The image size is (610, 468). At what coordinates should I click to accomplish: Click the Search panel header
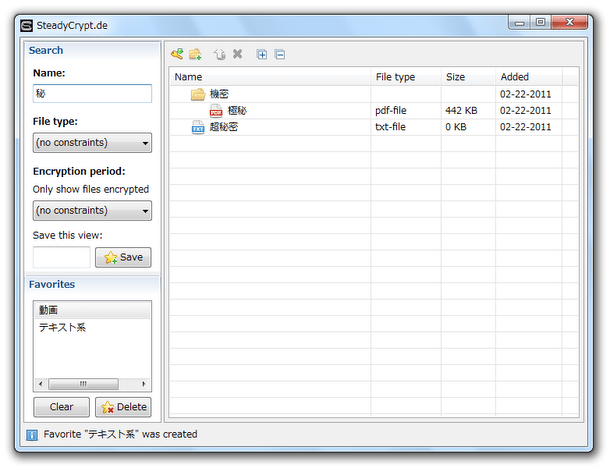click(92, 50)
